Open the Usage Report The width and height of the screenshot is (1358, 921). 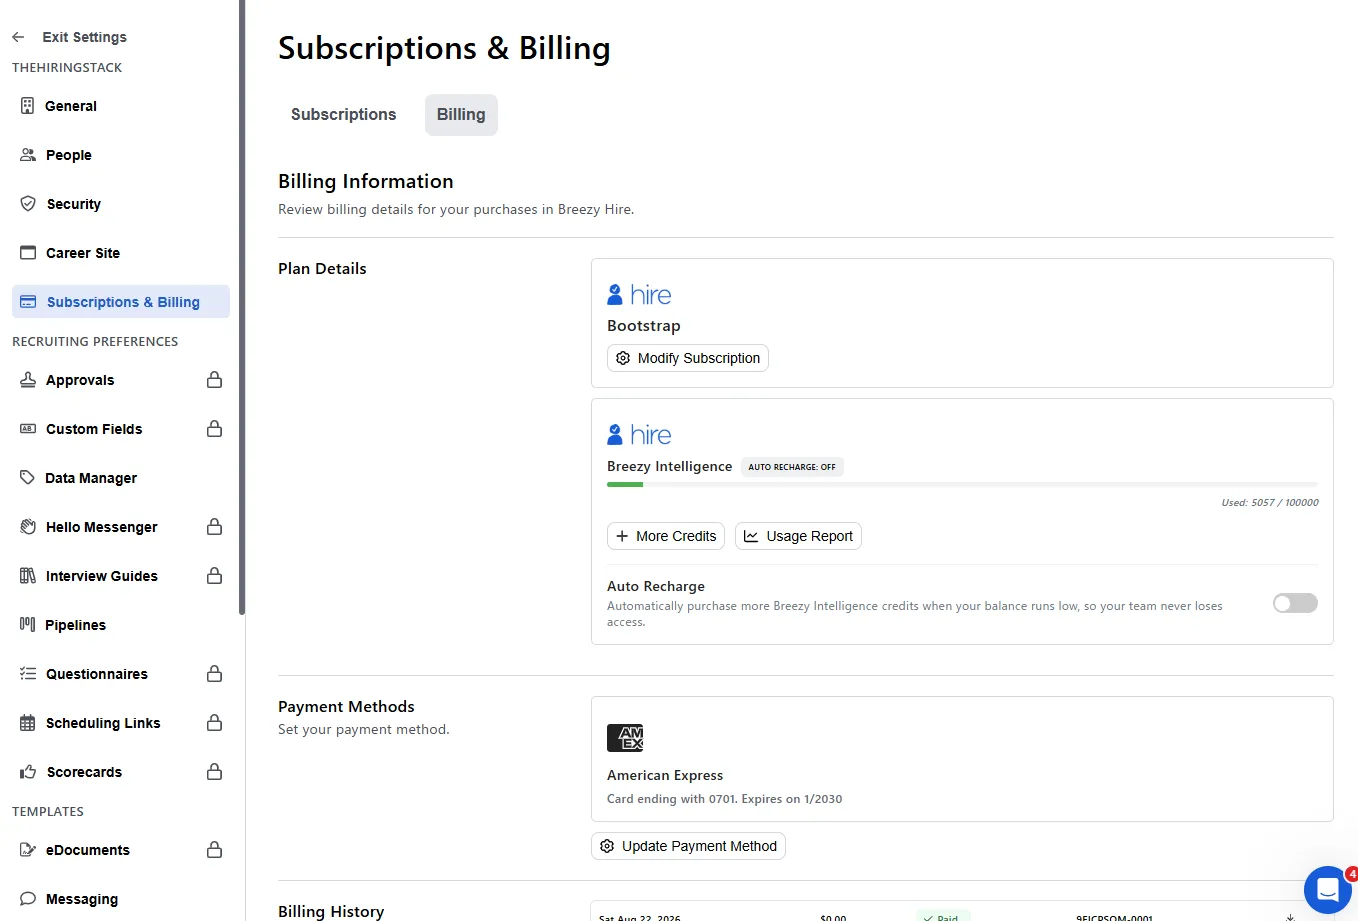point(798,536)
